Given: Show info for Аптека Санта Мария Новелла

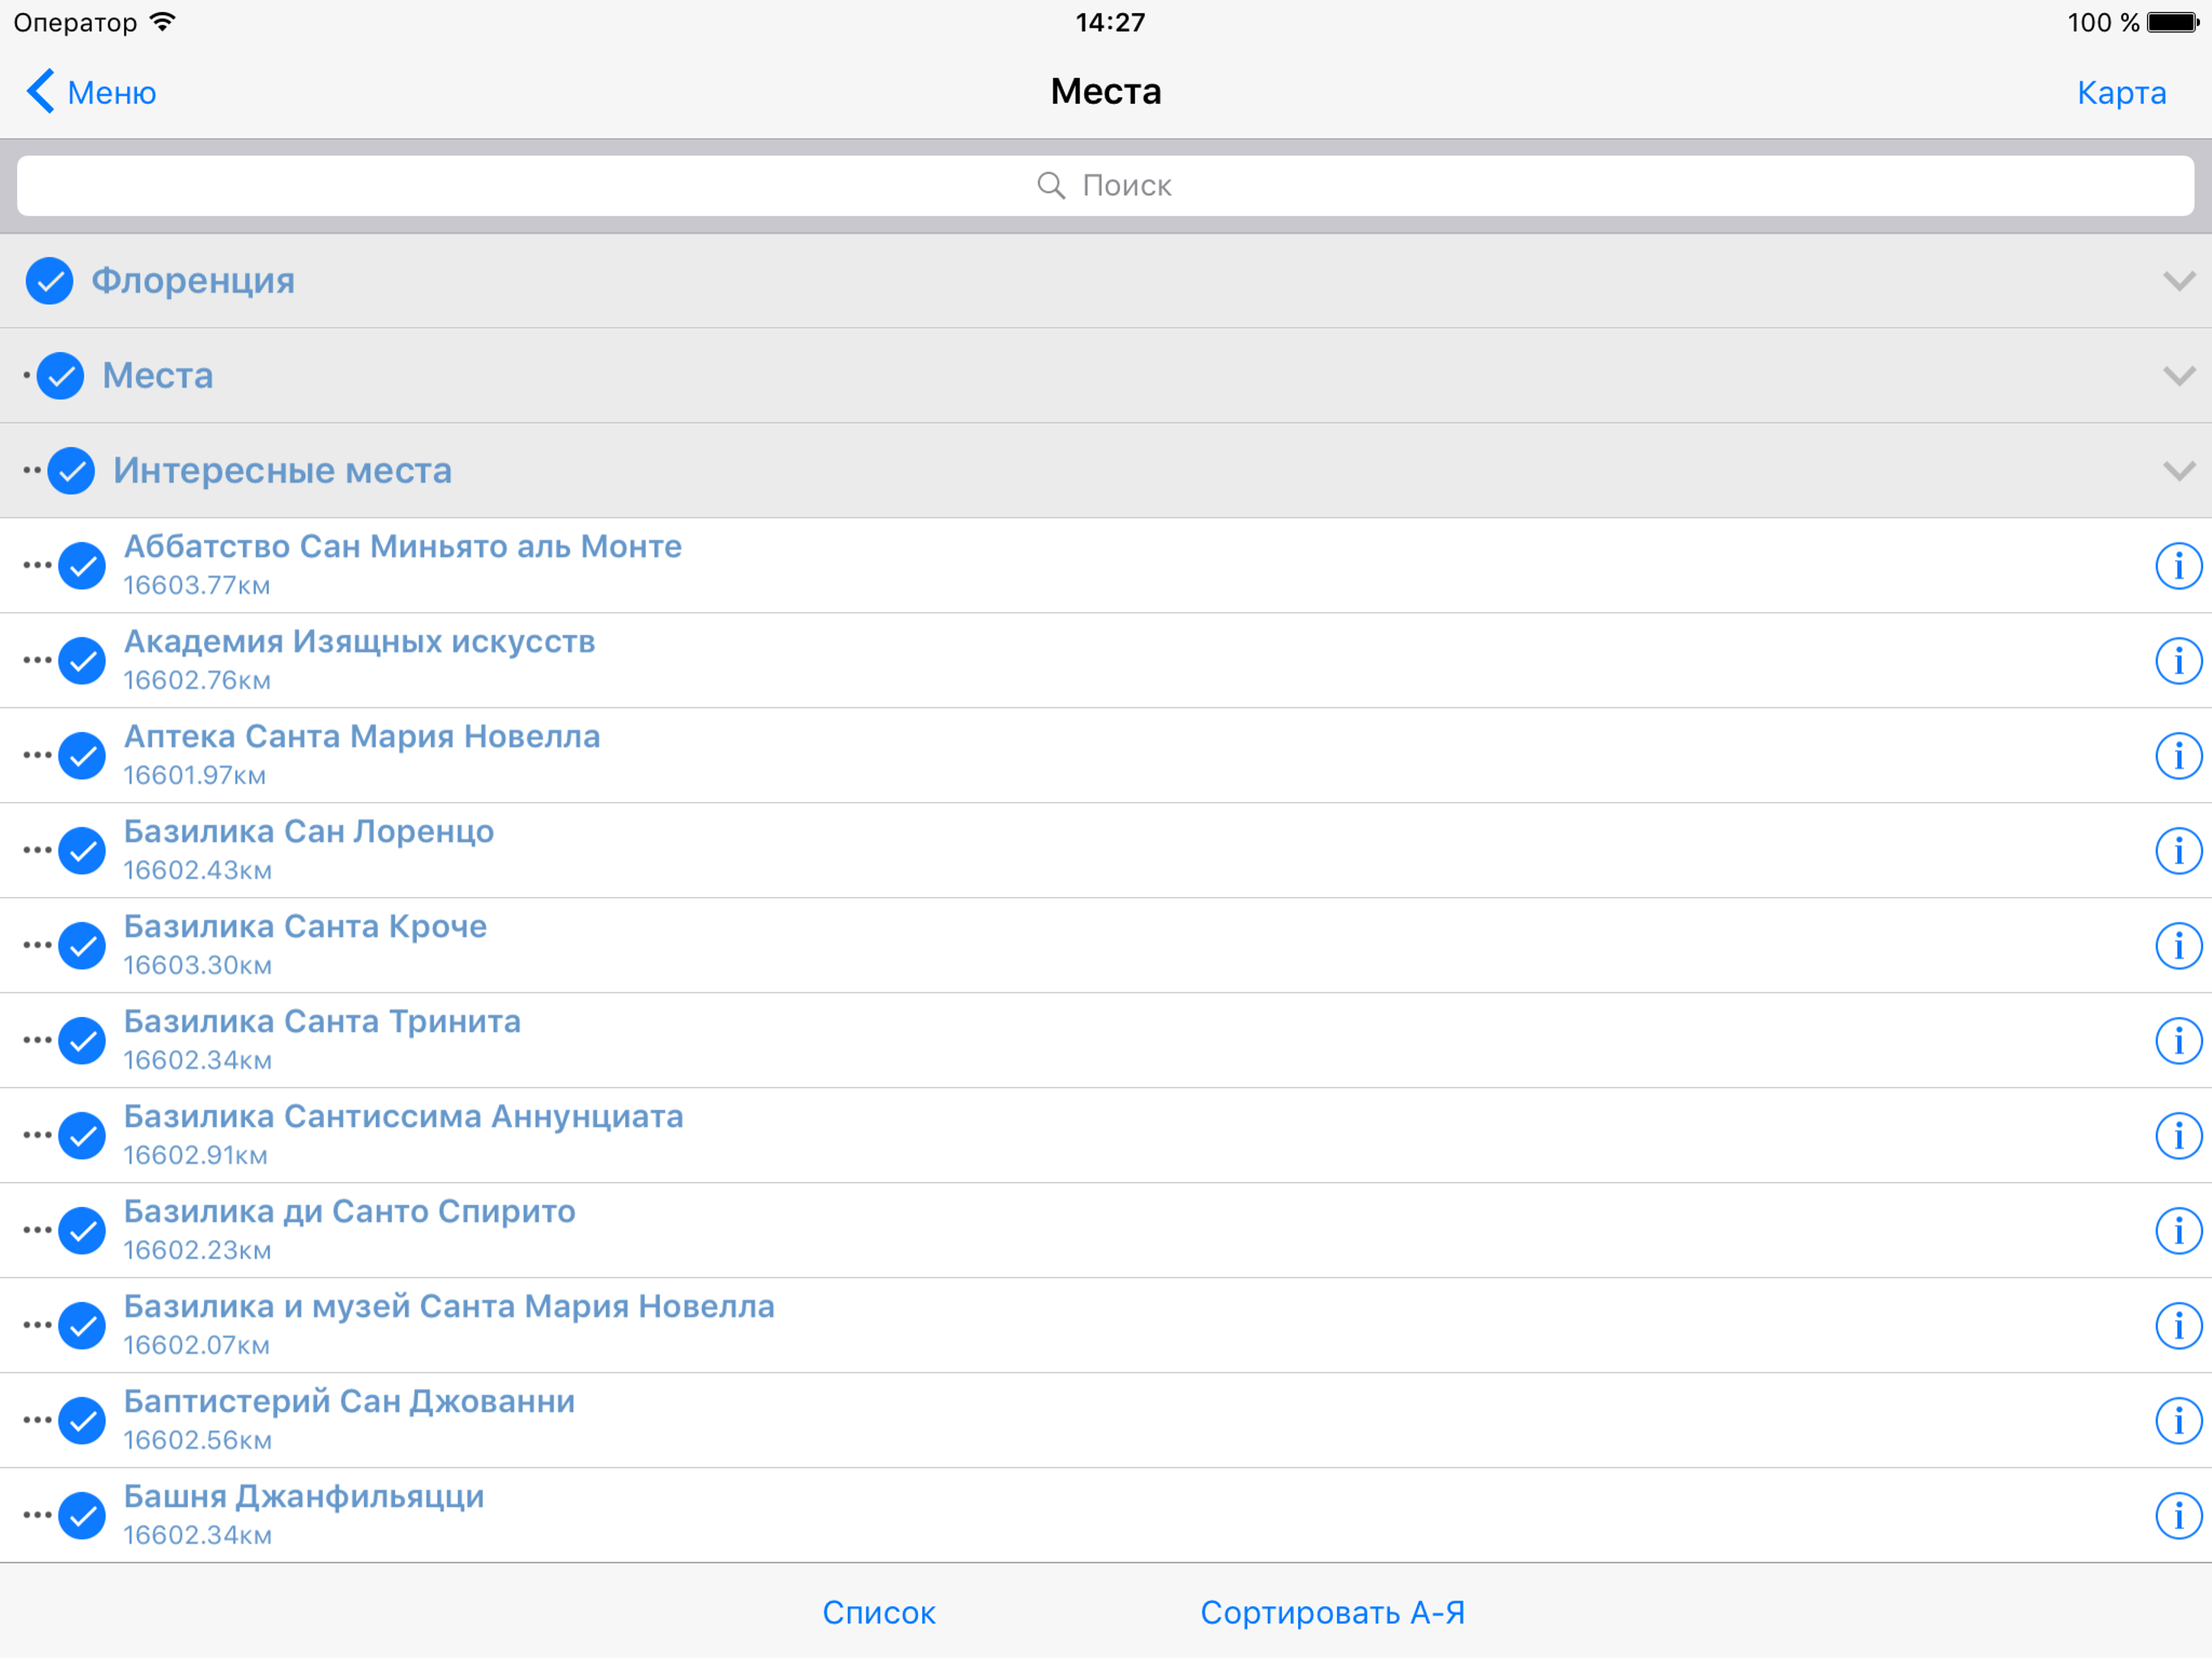Looking at the screenshot, I should coord(2177,756).
